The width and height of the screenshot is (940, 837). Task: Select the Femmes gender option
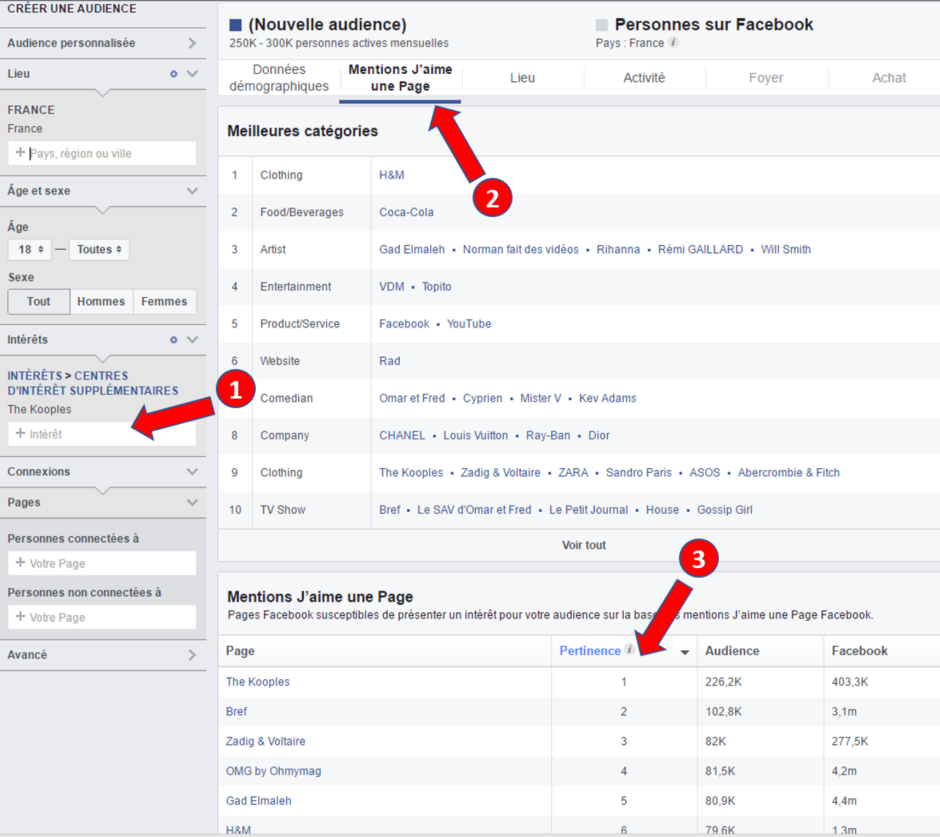pyautogui.click(x=164, y=302)
